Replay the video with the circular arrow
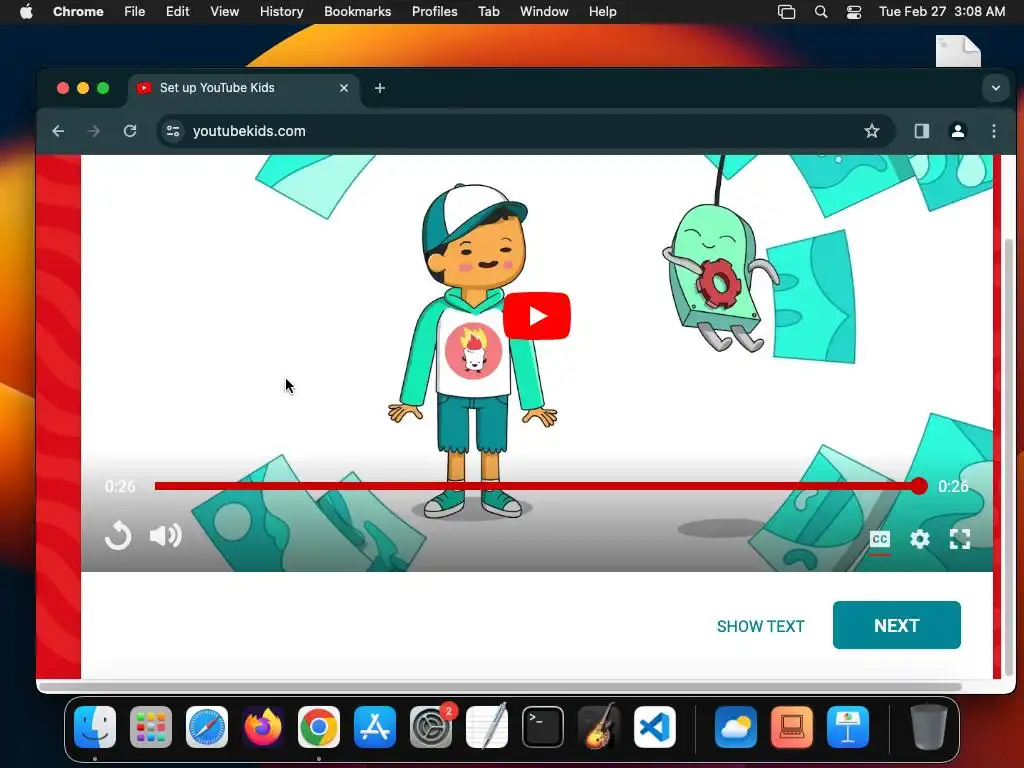 tap(118, 536)
